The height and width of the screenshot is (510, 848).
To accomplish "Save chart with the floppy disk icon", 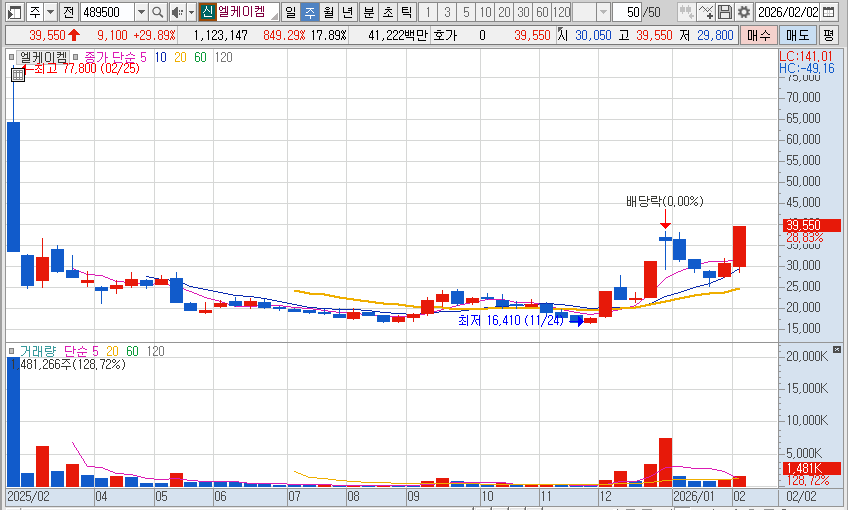I will (725, 11).
